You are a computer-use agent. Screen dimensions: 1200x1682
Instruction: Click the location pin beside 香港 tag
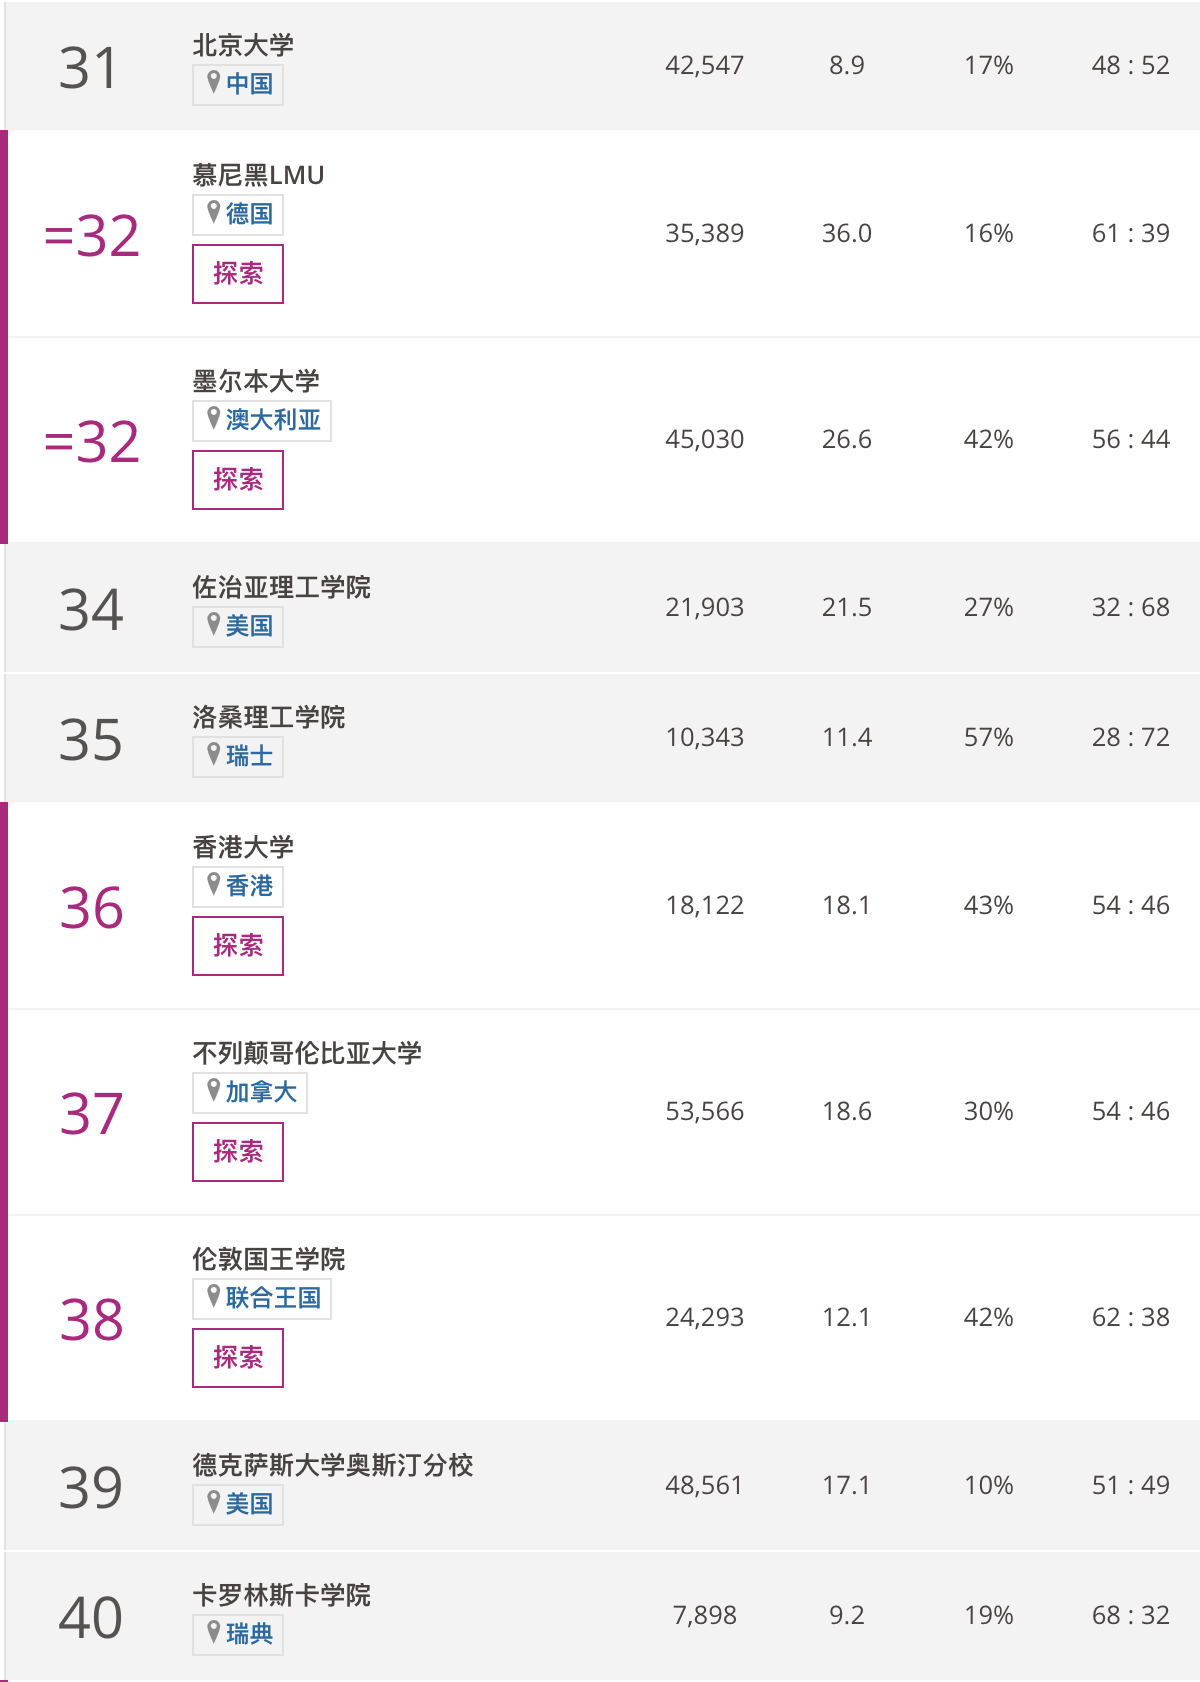click(x=213, y=884)
